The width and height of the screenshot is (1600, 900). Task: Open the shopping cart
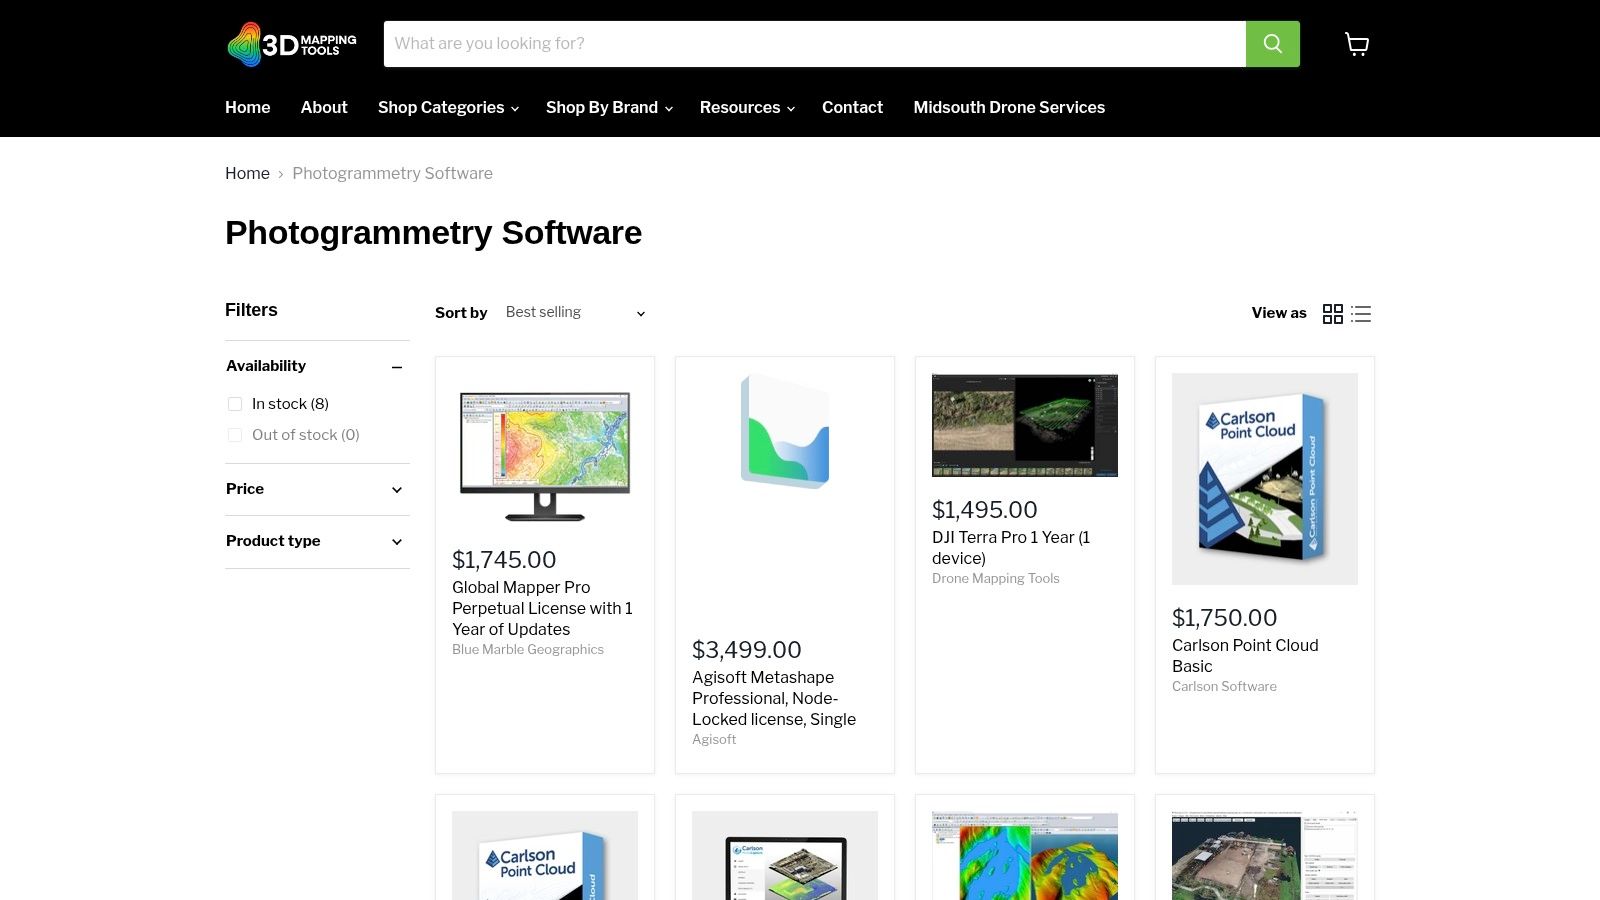tap(1357, 44)
